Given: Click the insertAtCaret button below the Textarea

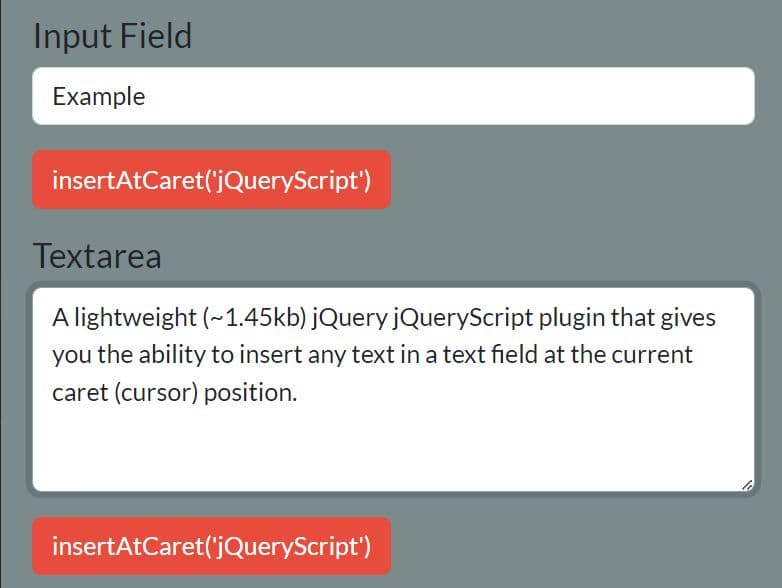Looking at the screenshot, I should click(x=211, y=546).
